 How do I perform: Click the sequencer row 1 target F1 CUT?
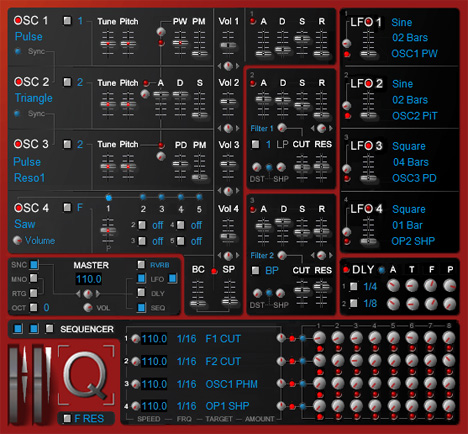pos(223,339)
